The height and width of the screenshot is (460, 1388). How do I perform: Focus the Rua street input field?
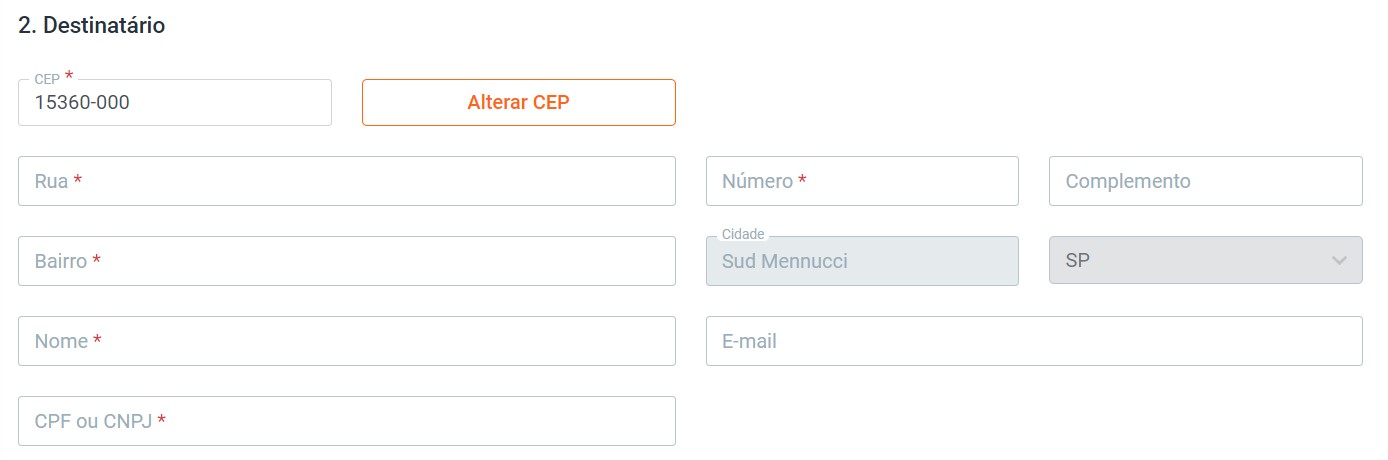346,181
